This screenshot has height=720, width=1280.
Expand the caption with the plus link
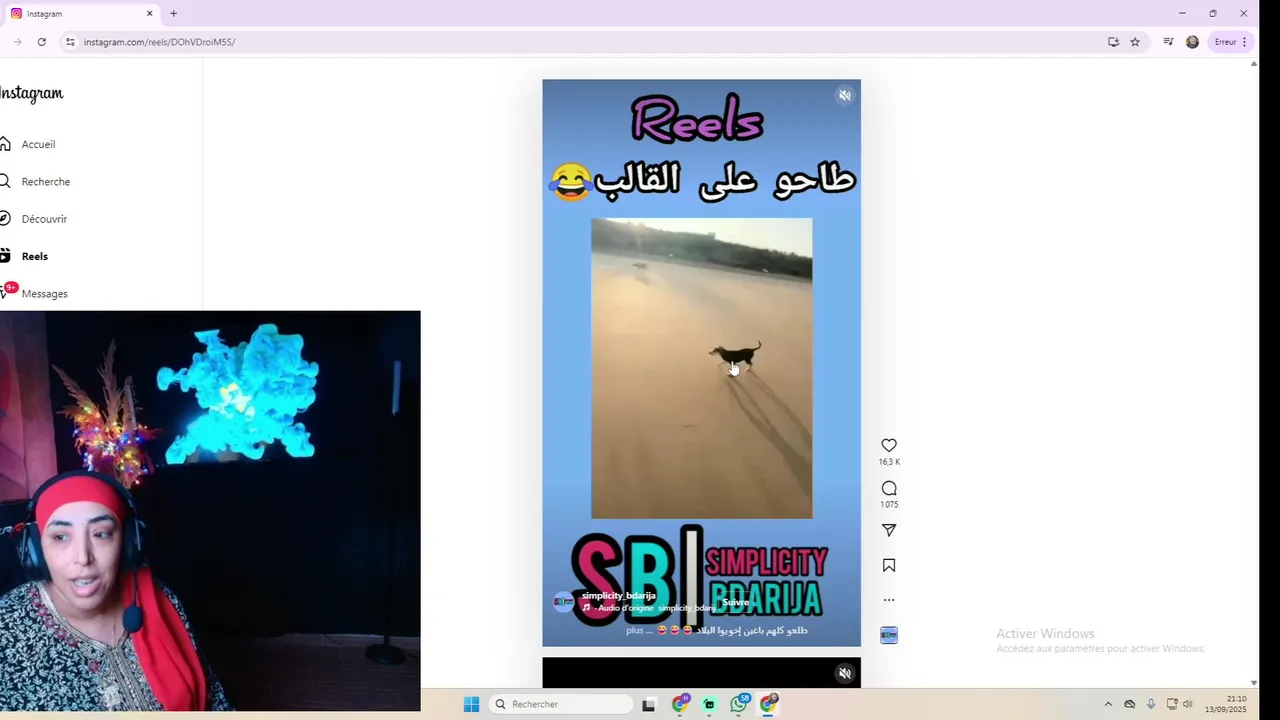637,630
